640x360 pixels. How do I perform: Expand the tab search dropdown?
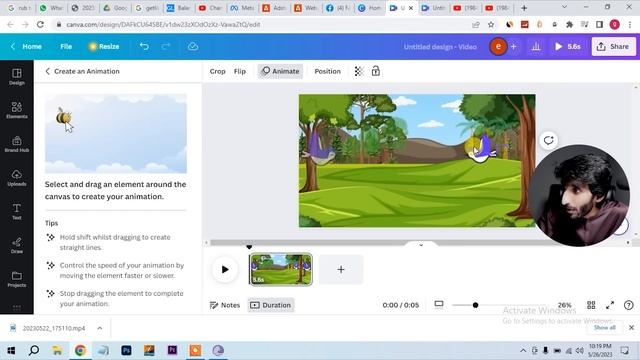click(564, 7)
